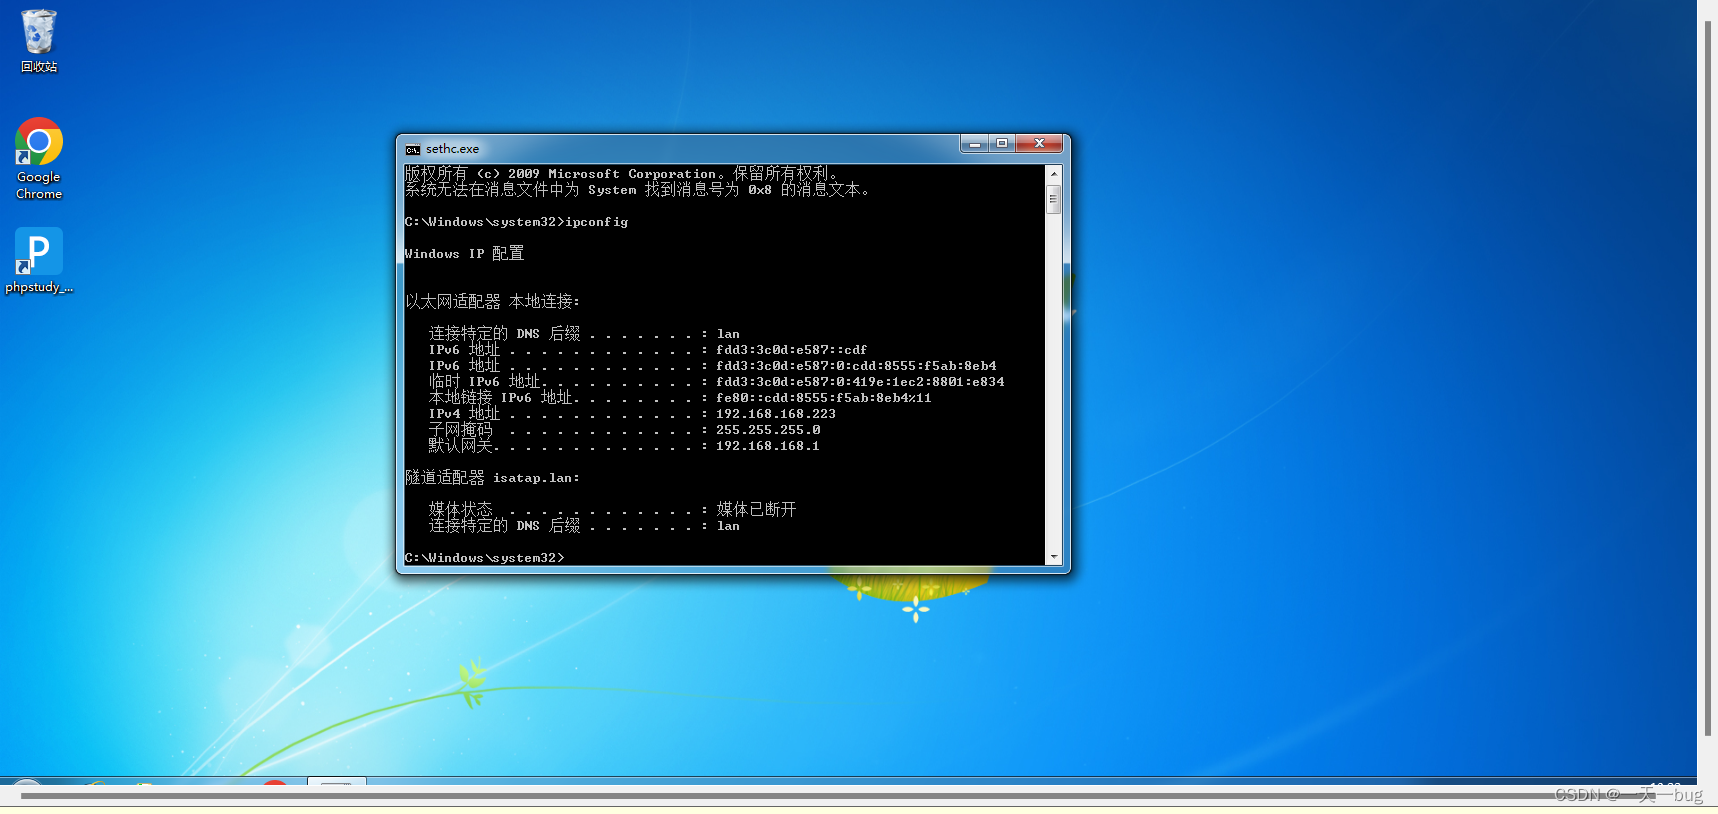Screen dimensions: 1718x814
Task: Open the Recycle Bin desktop icon
Action: (x=39, y=41)
